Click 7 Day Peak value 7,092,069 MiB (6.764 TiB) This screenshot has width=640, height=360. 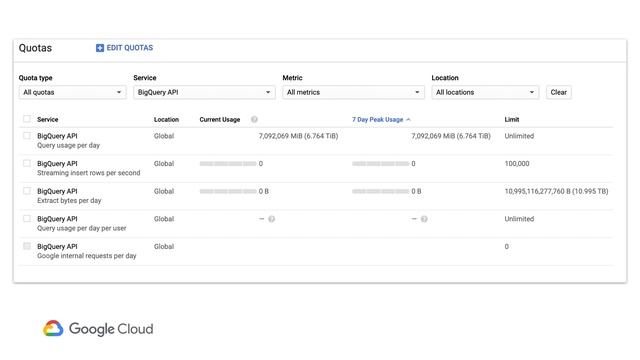point(451,136)
